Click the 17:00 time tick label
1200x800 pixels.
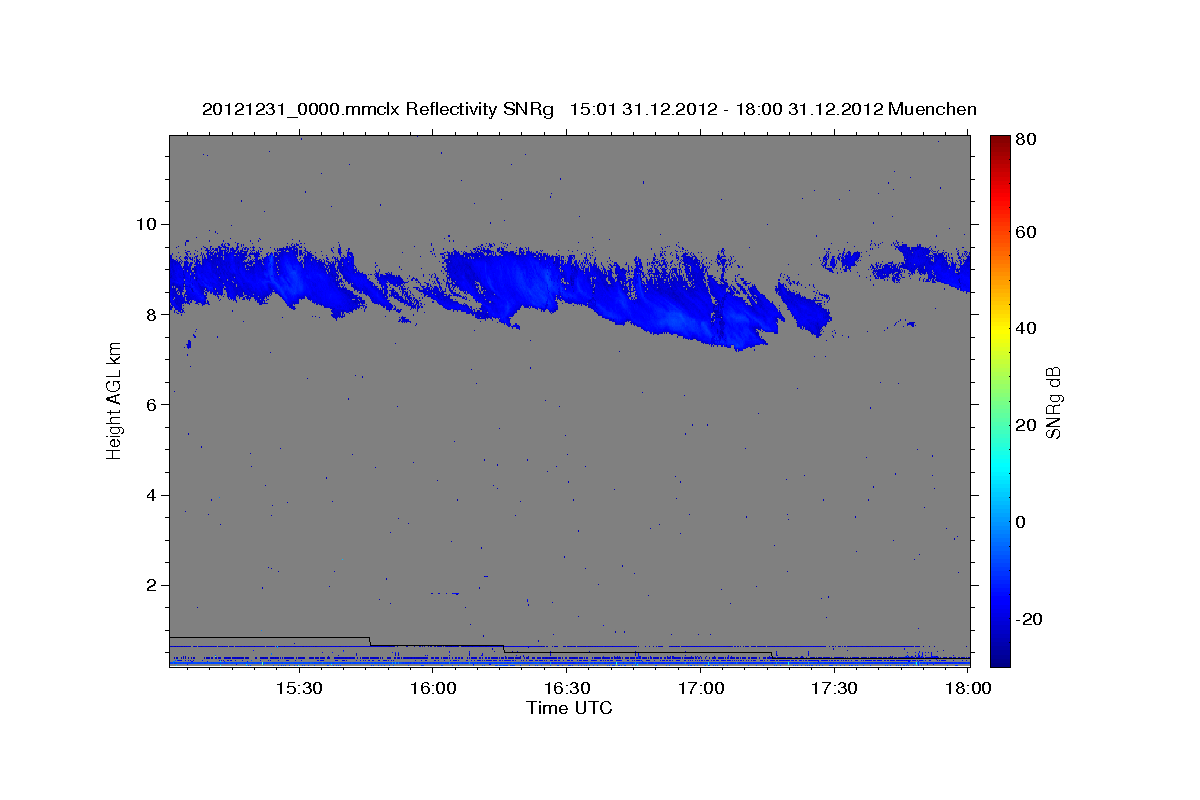click(700, 689)
